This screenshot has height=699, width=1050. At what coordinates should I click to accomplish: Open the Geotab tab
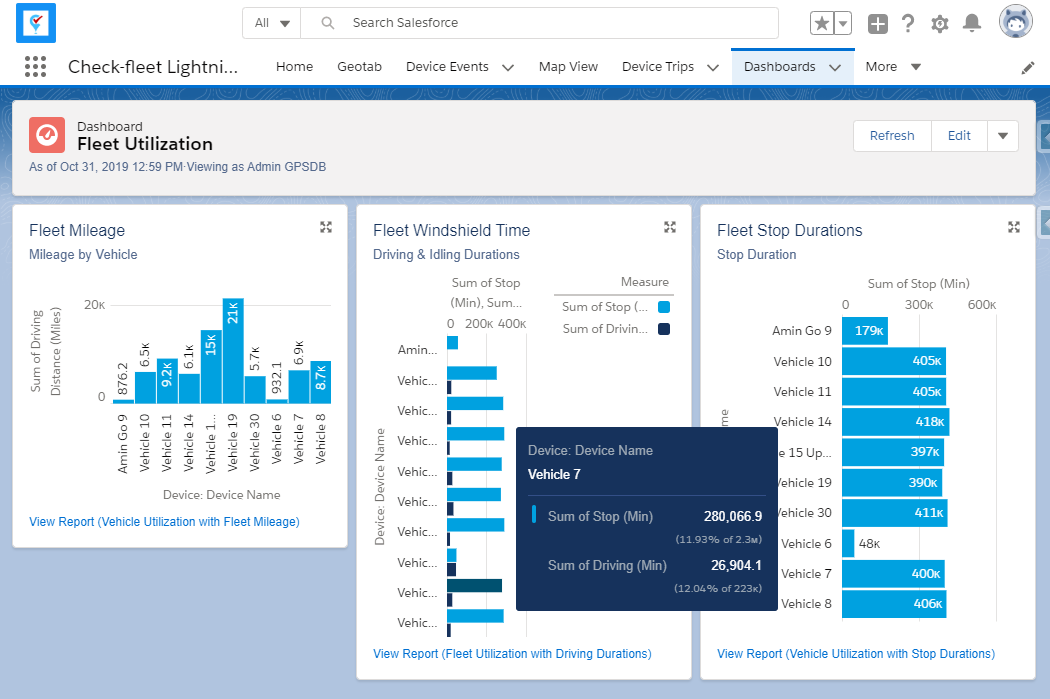point(359,66)
